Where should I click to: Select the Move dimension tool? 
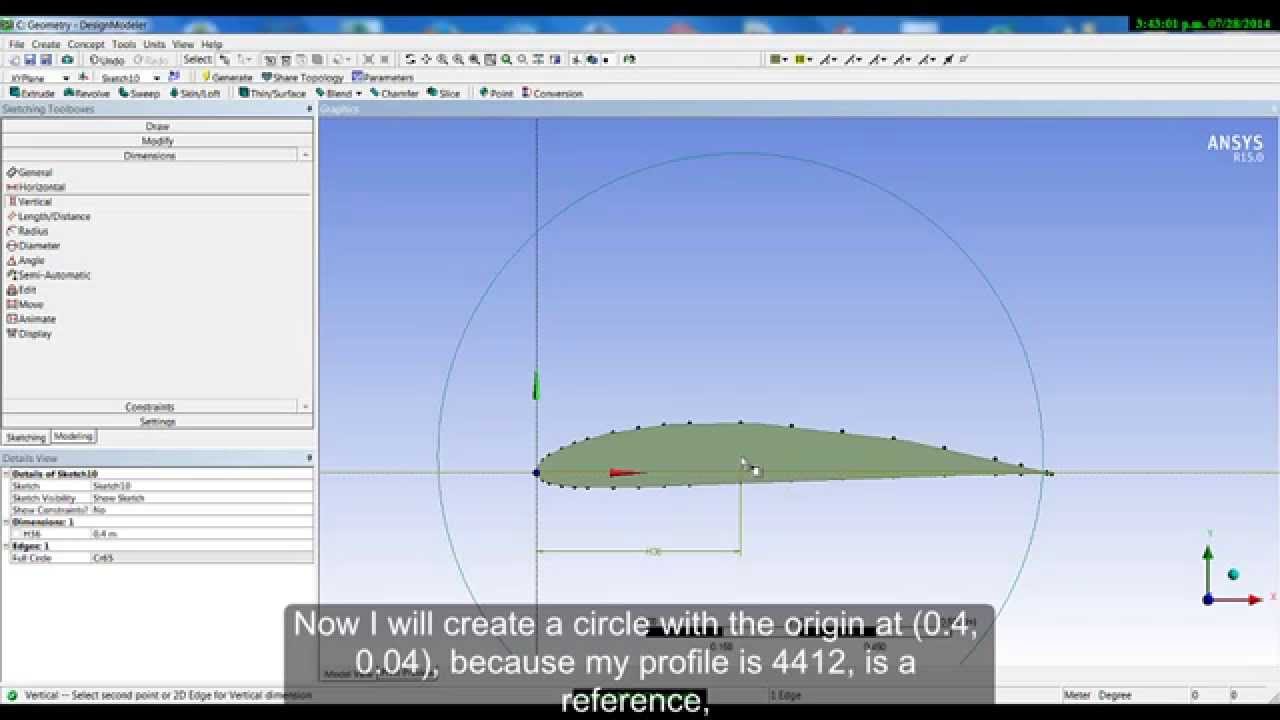[25, 304]
